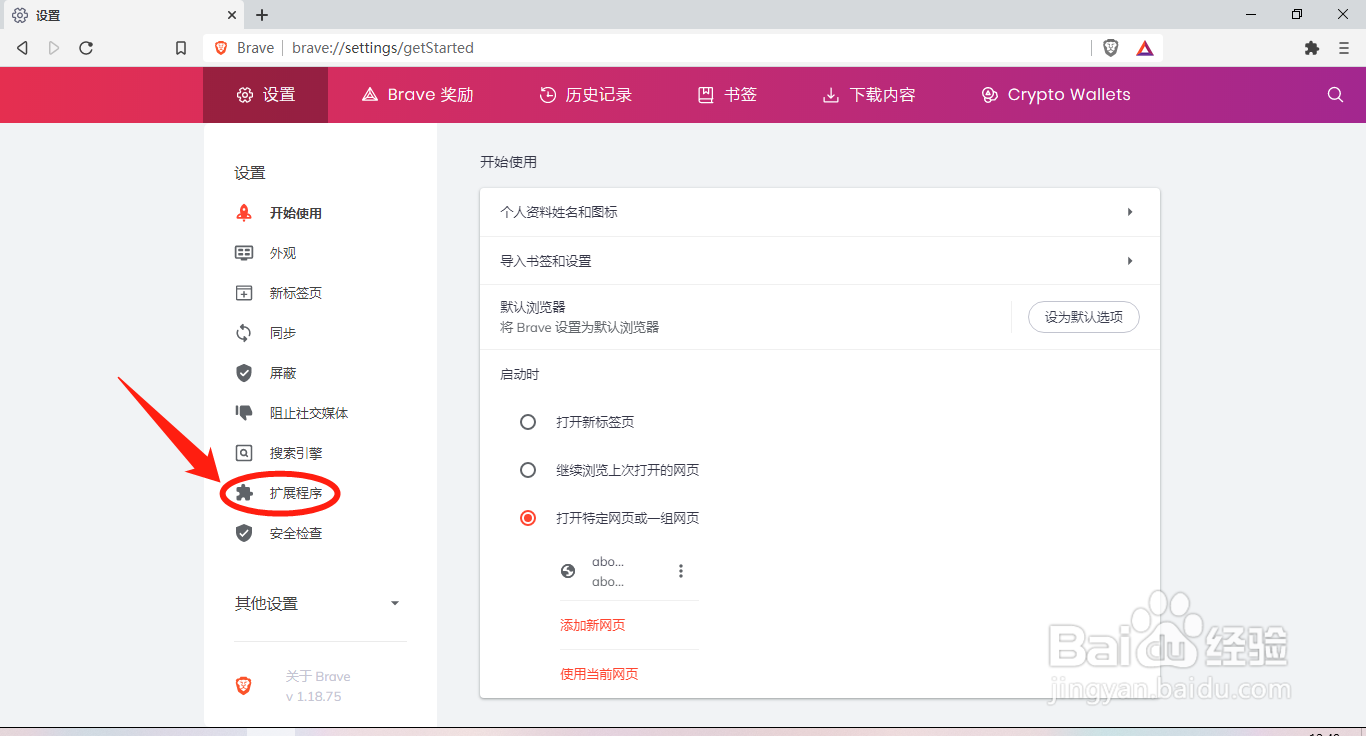Screen dimensions: 1366x736
Task: Click the 屏蔽 shield icon
Action: (x=244, y=373)
